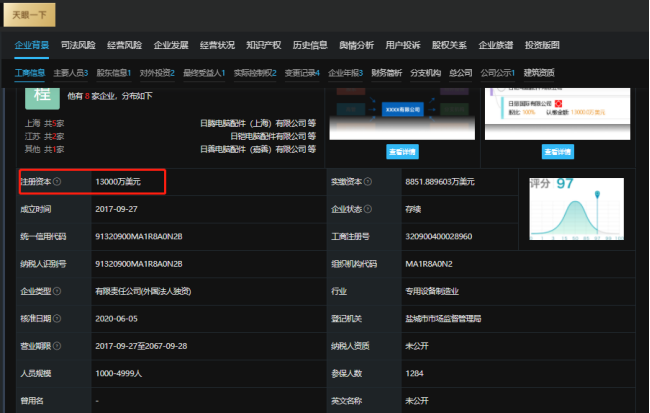Image resolution: width=650 pixels, height=413 pixels.
Task: Select the 成立时间 2017-09-27 value
Action: [x=116, y=209]
